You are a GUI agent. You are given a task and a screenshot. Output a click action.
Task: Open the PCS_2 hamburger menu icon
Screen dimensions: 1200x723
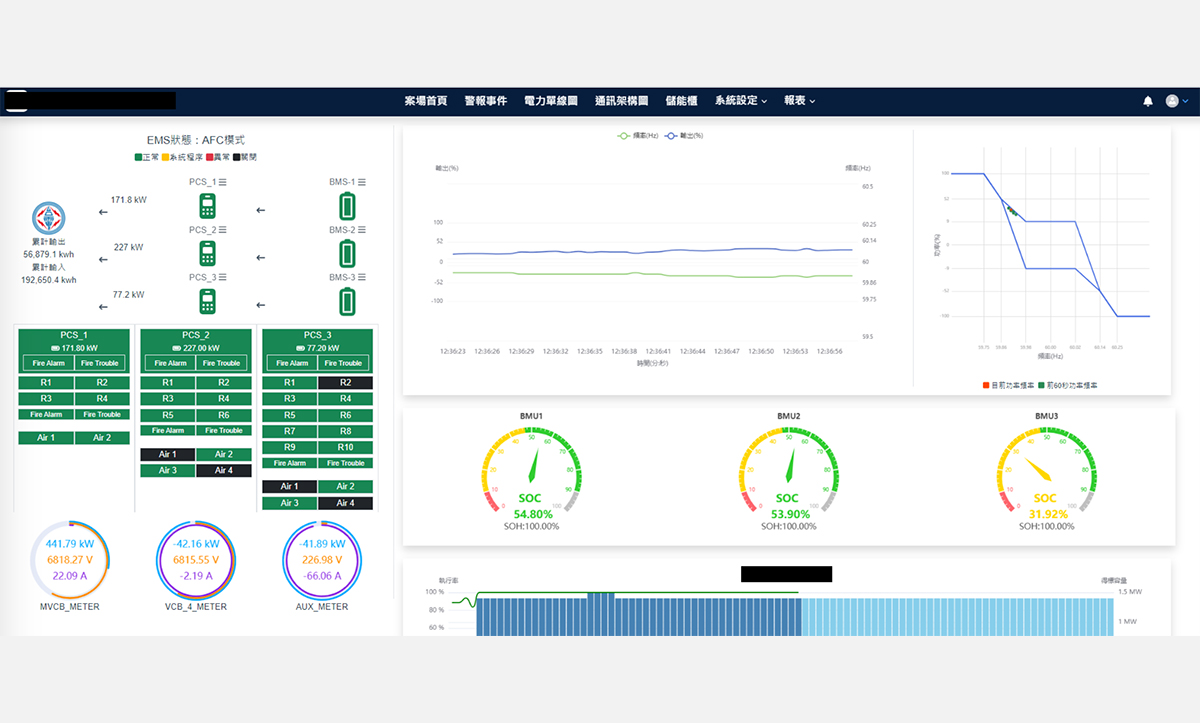[223, 230]
